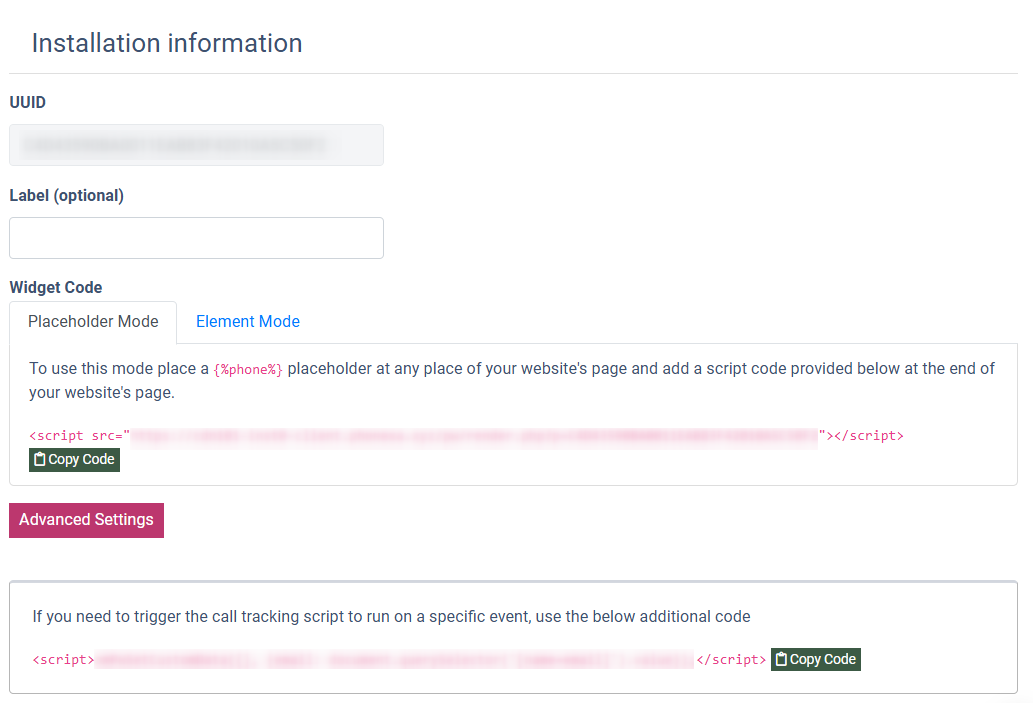This screenshot has width=1033, height=703.
Task: Click the Widget Code label
Action: pyautogui.click(x=56, y=287)
